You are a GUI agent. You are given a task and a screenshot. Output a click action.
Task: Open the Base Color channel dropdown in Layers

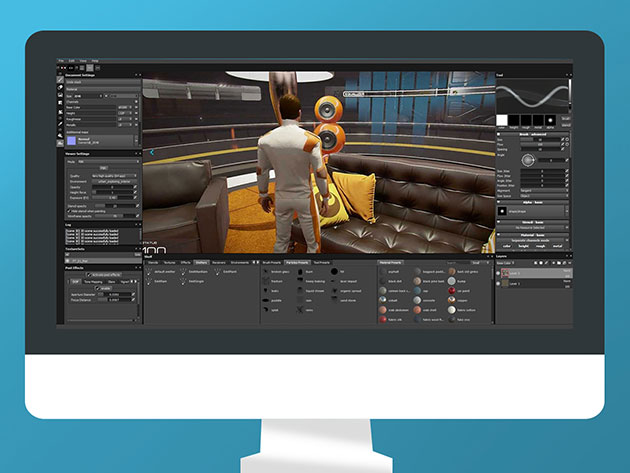[x=505, y=262]
